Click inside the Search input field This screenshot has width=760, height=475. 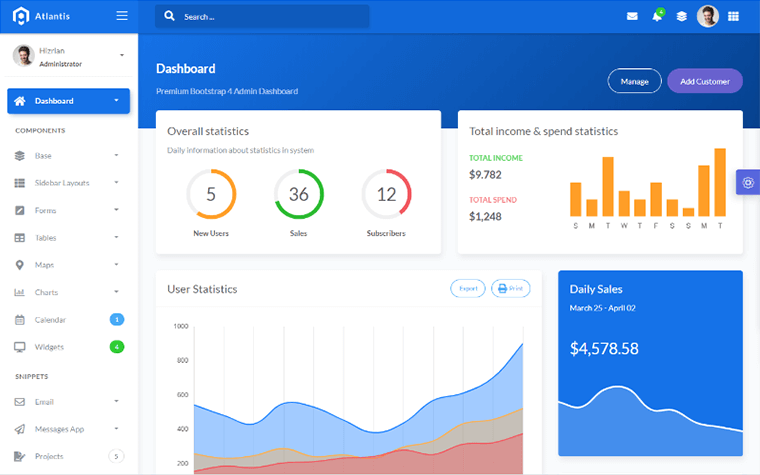coord(270,17)
